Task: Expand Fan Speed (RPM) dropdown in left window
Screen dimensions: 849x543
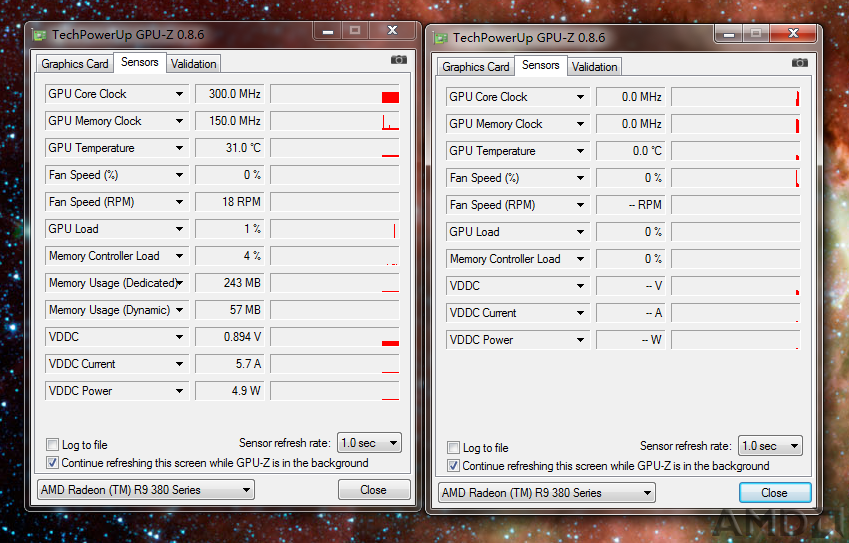Action: coord(179,202)
